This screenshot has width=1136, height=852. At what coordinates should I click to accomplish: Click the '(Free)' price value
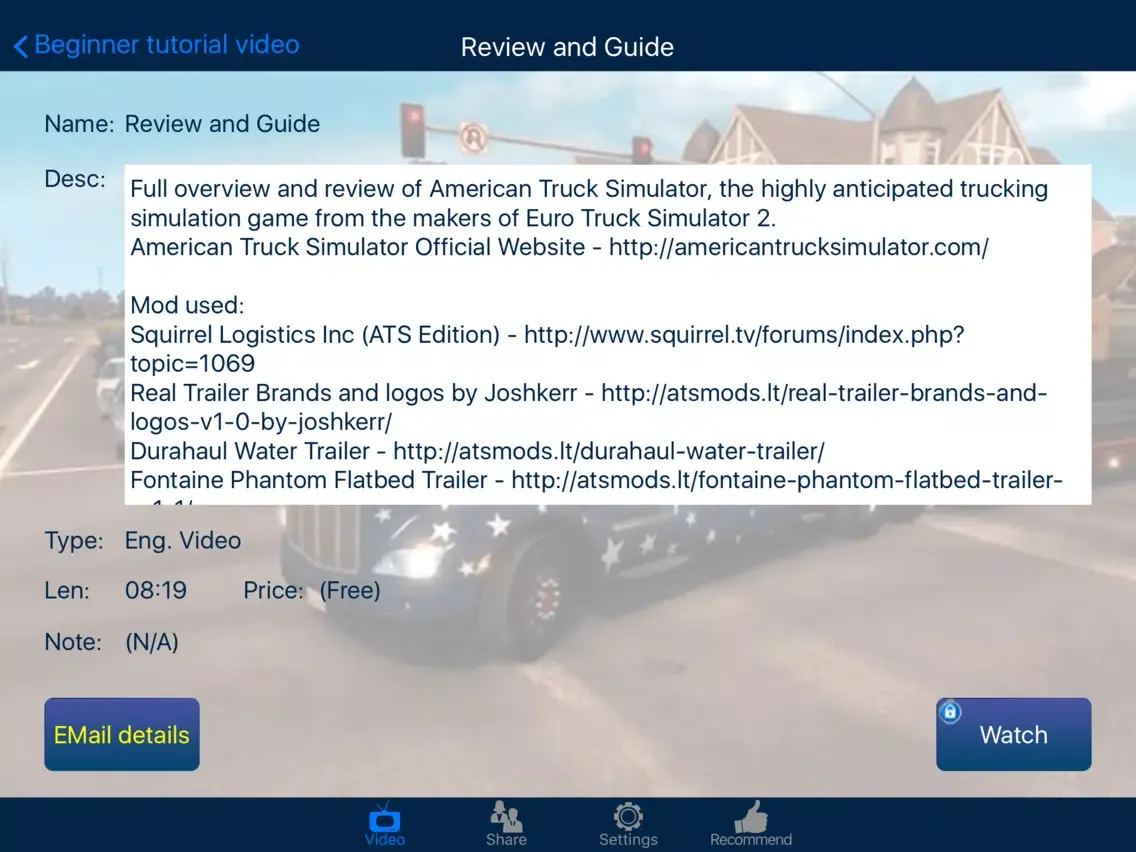[350, 590]
